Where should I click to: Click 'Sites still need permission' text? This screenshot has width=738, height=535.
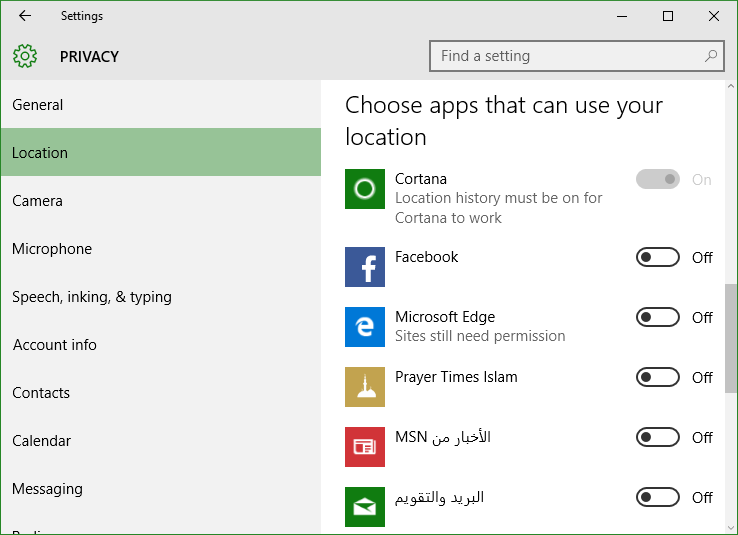tap(480, 336)
